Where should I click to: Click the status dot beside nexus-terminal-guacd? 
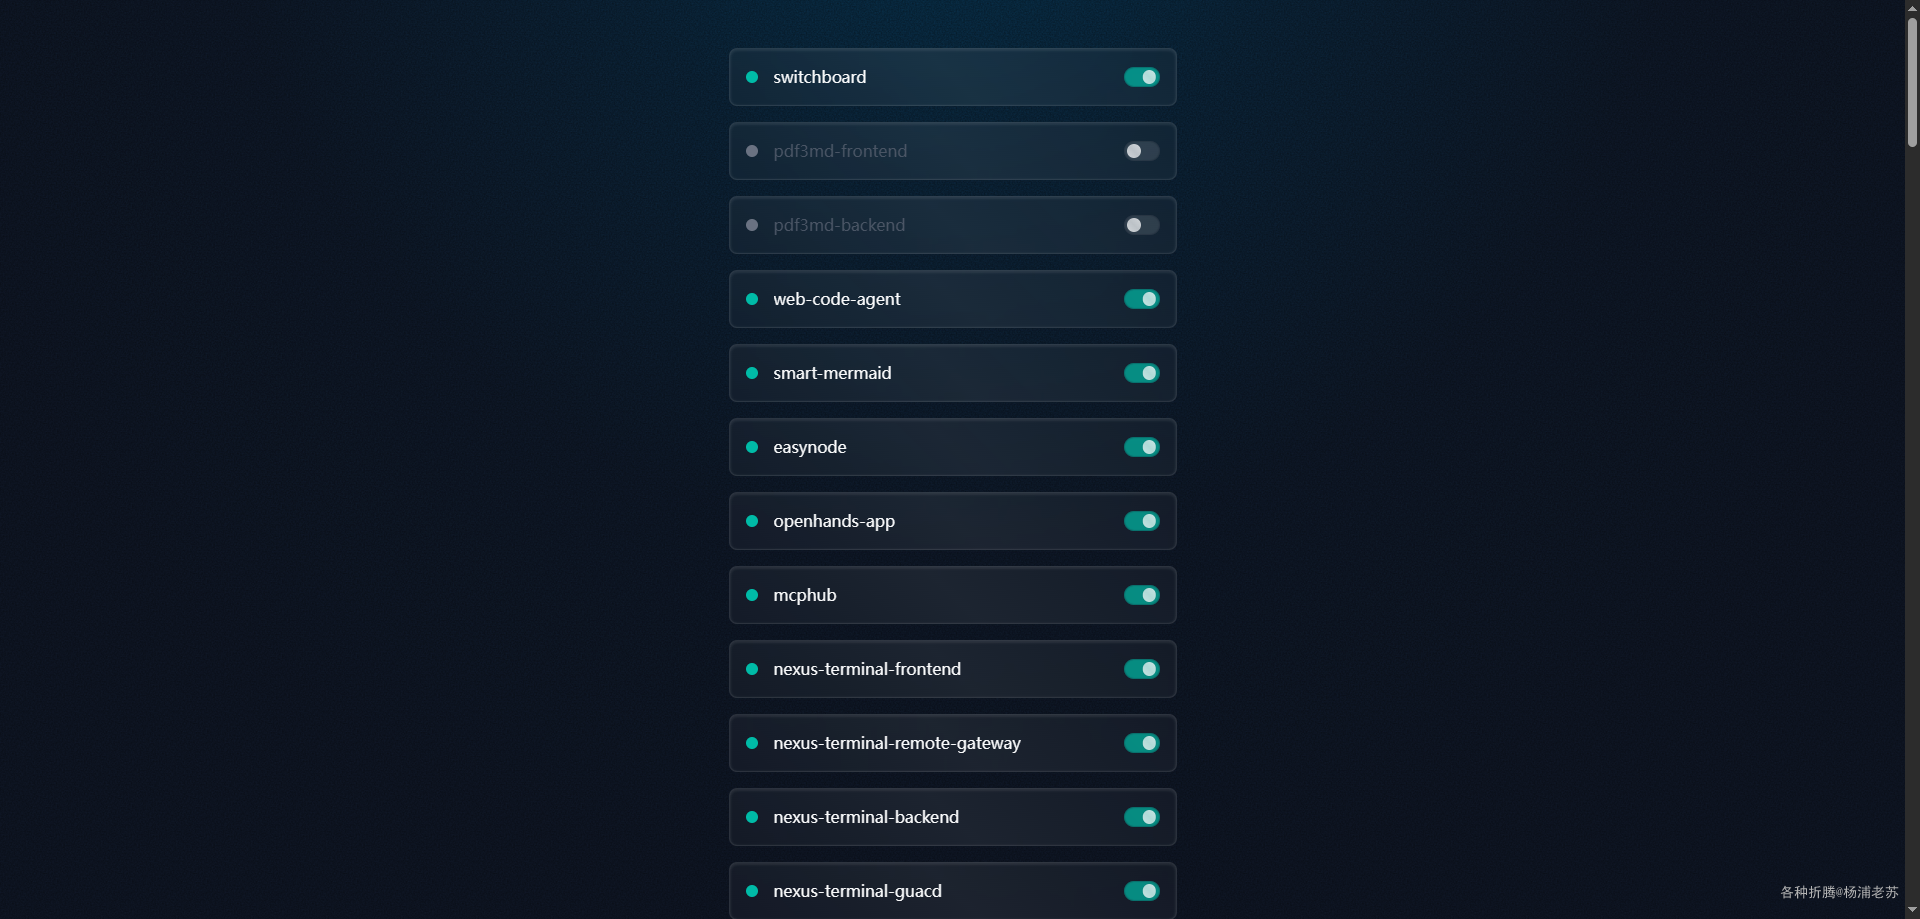tap(752, 891)
